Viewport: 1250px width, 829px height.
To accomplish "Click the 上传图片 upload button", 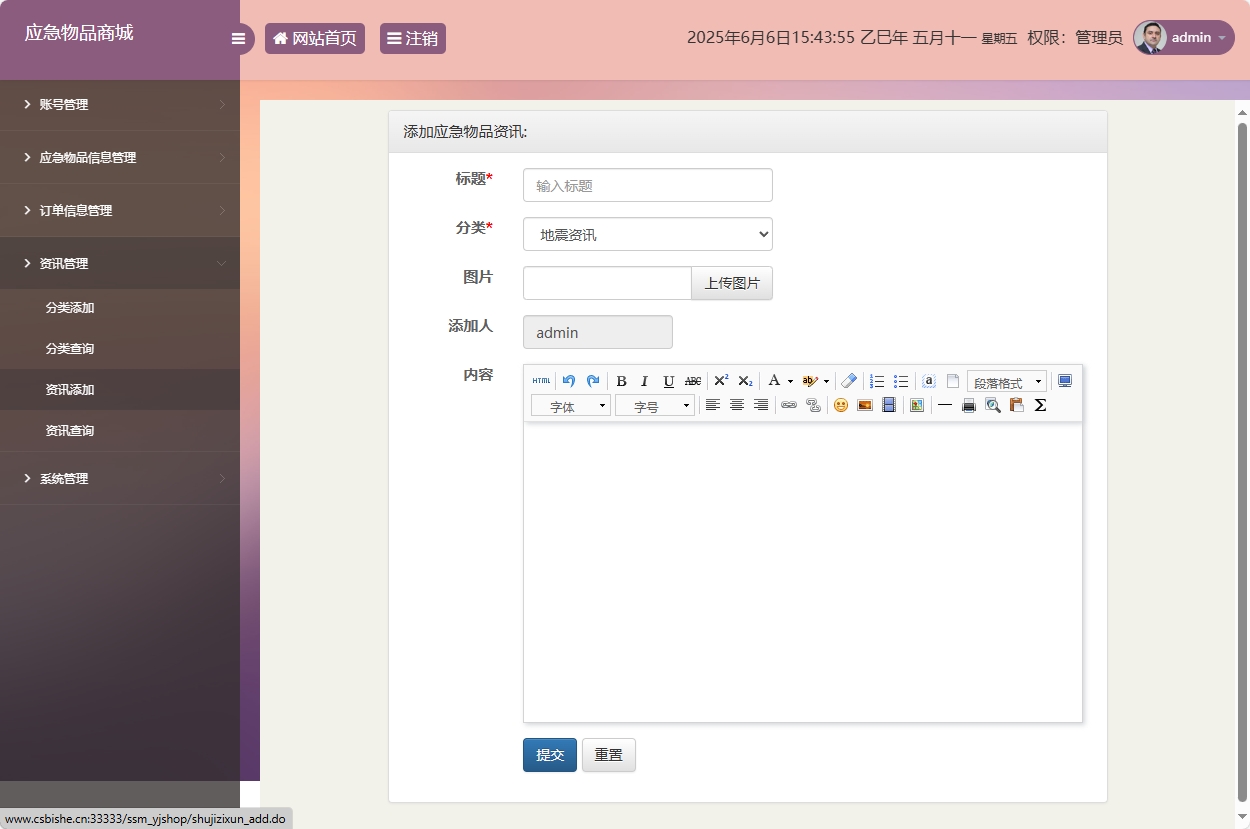I will (x=732, y=283).
